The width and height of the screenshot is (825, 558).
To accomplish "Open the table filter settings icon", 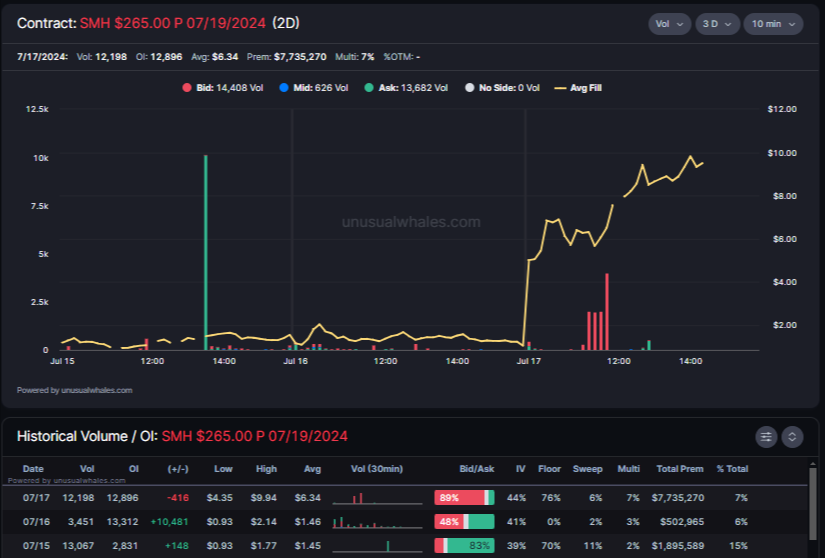I will [766, 437].
